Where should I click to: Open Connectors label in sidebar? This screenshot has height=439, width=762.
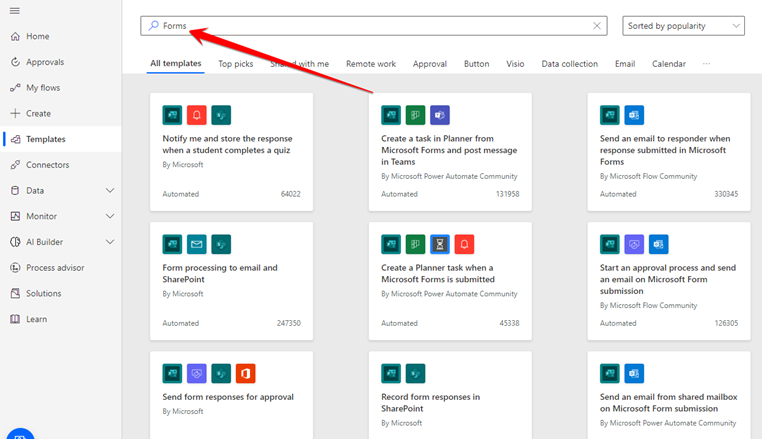[48, 165]
